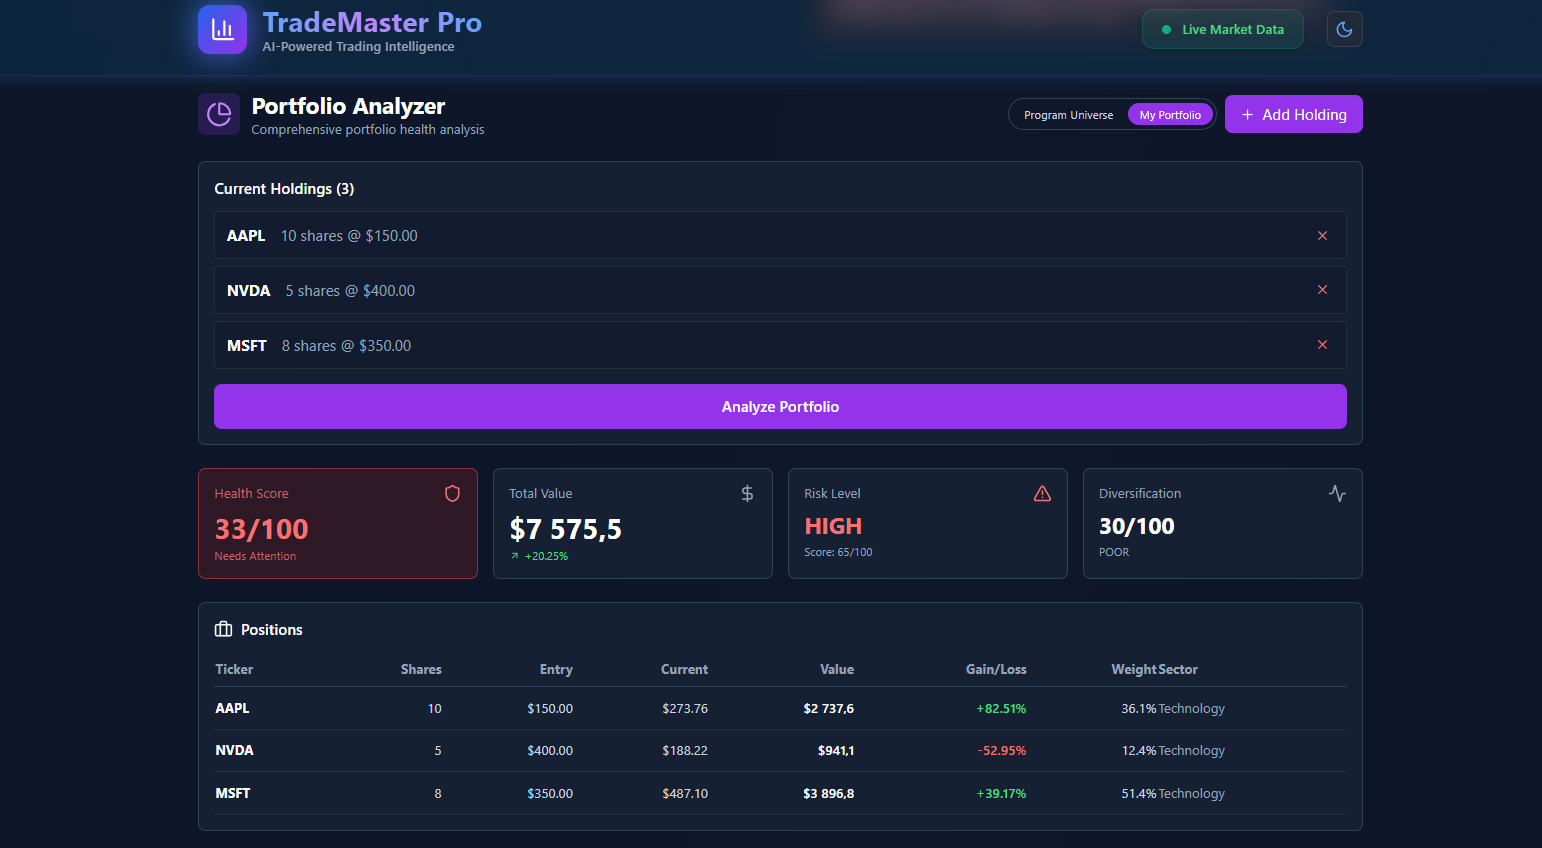Toggle the My Portfolio mode pill
The image size is (1542, 848).
coord(1170,114)
